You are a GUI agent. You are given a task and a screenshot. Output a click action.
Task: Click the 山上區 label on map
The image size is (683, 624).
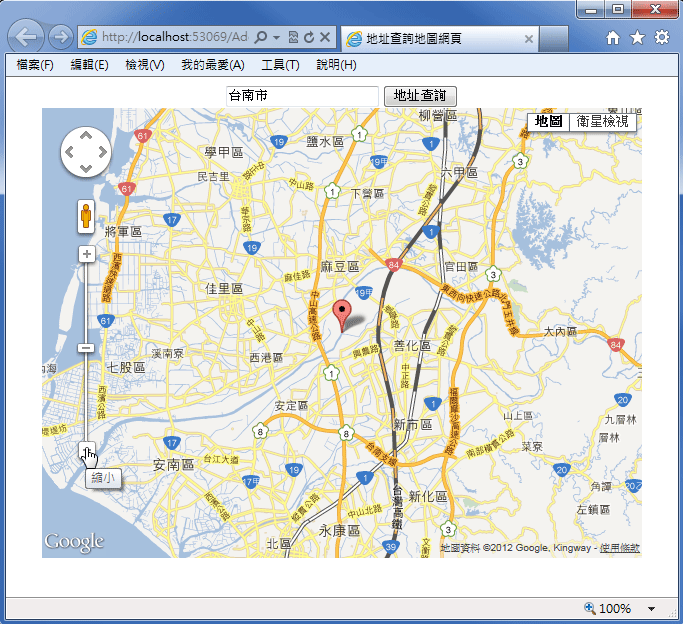[518, 416]
